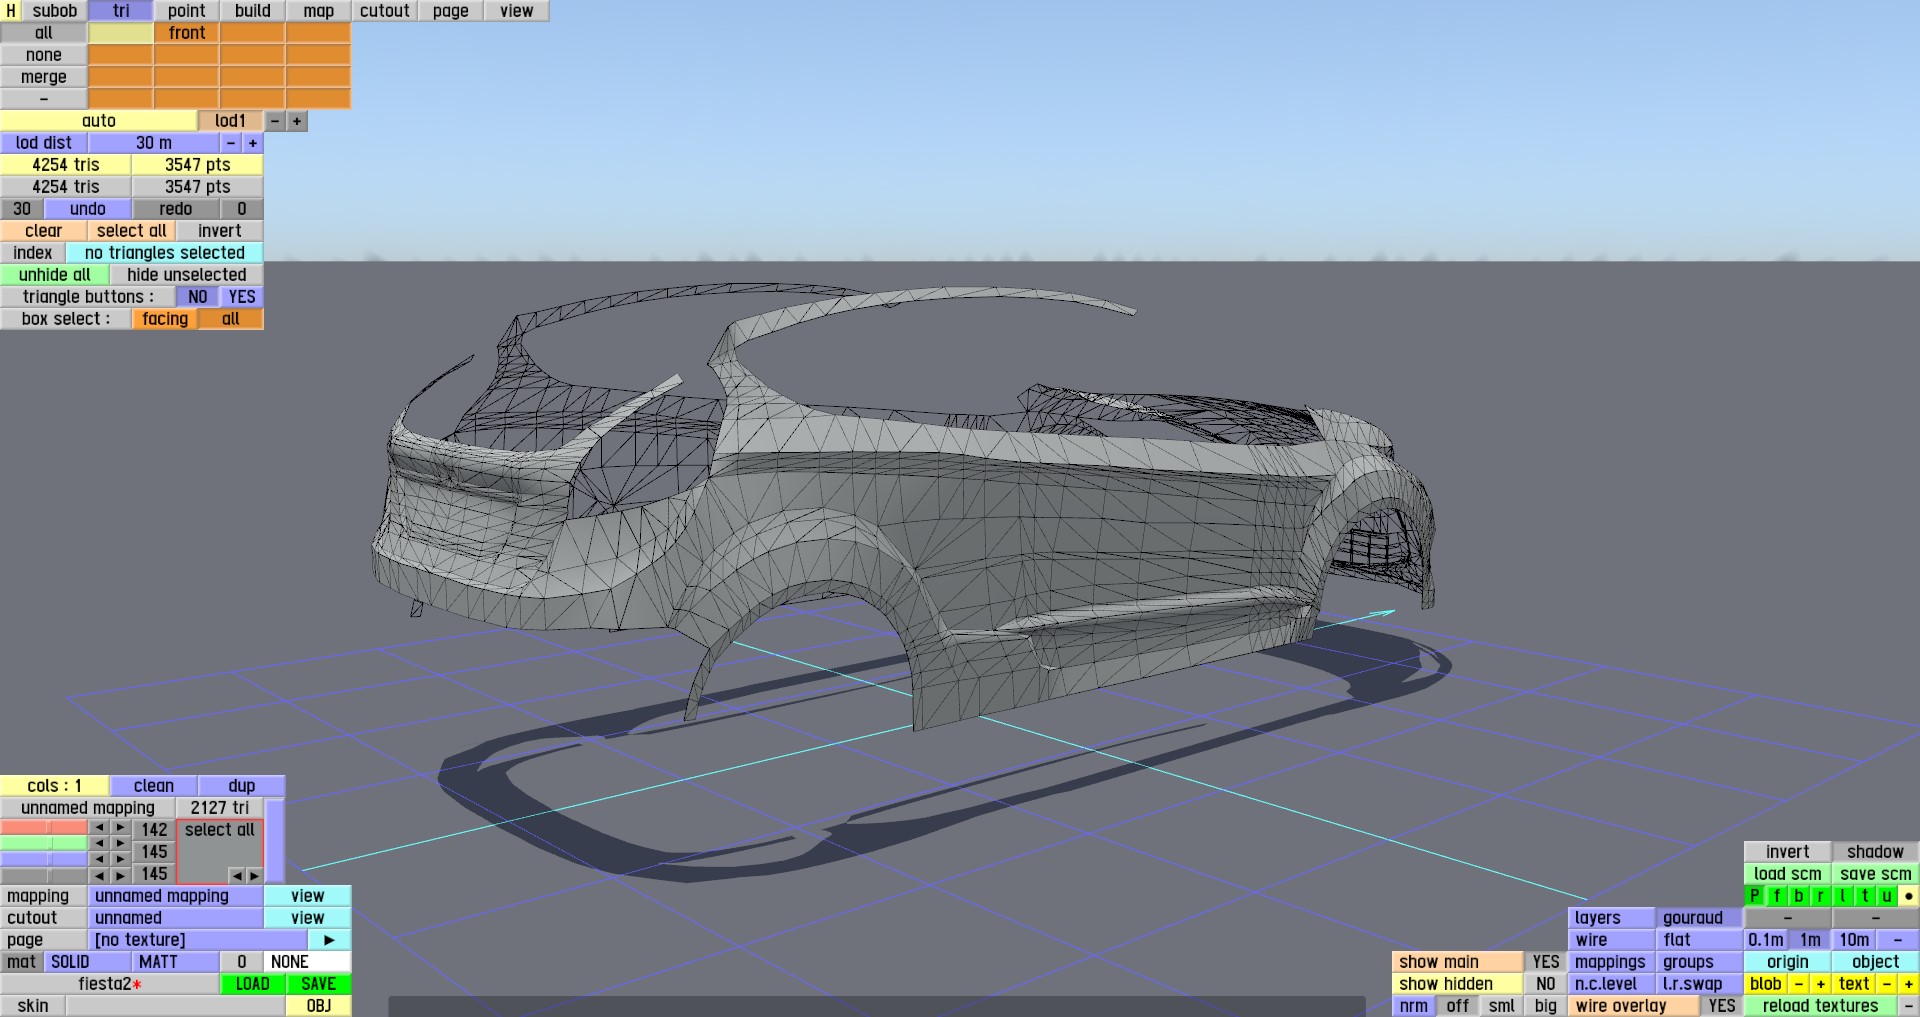Increase text size with plus
Screen dimensions: 1920x1017
click(1909, 984)
